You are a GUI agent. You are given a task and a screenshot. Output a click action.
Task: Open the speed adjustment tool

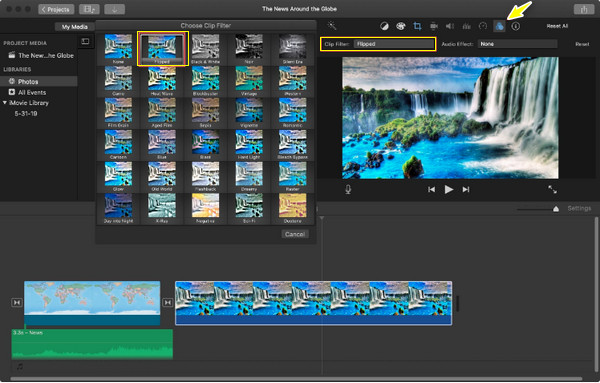pos(483,26)
